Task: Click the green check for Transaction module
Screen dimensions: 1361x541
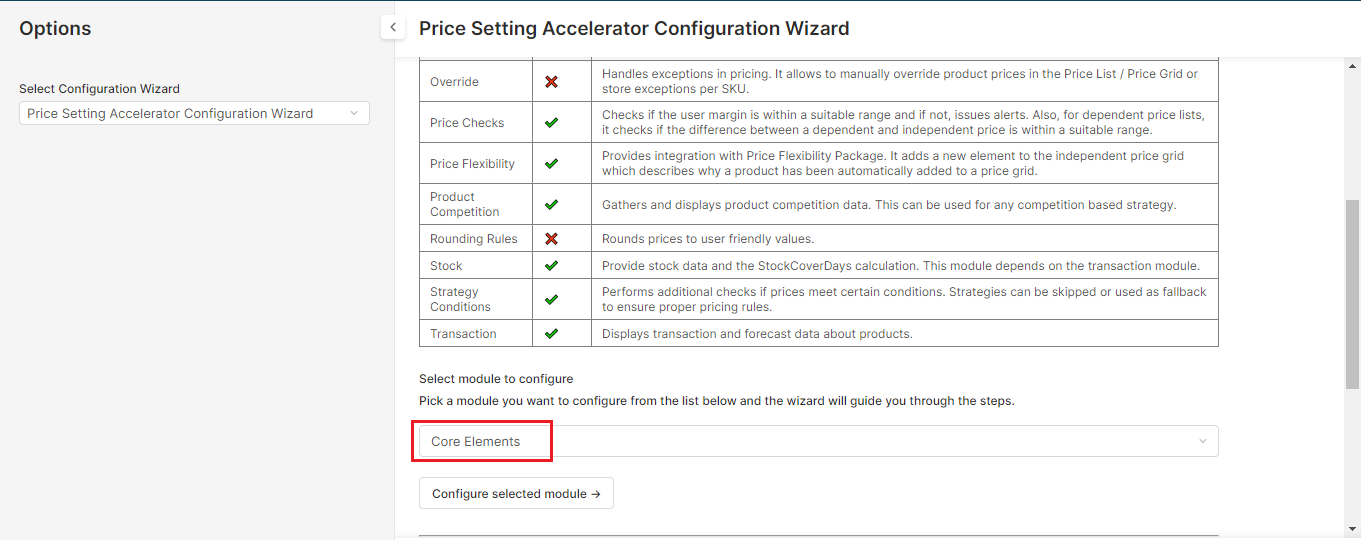Action: coord(551,334)
